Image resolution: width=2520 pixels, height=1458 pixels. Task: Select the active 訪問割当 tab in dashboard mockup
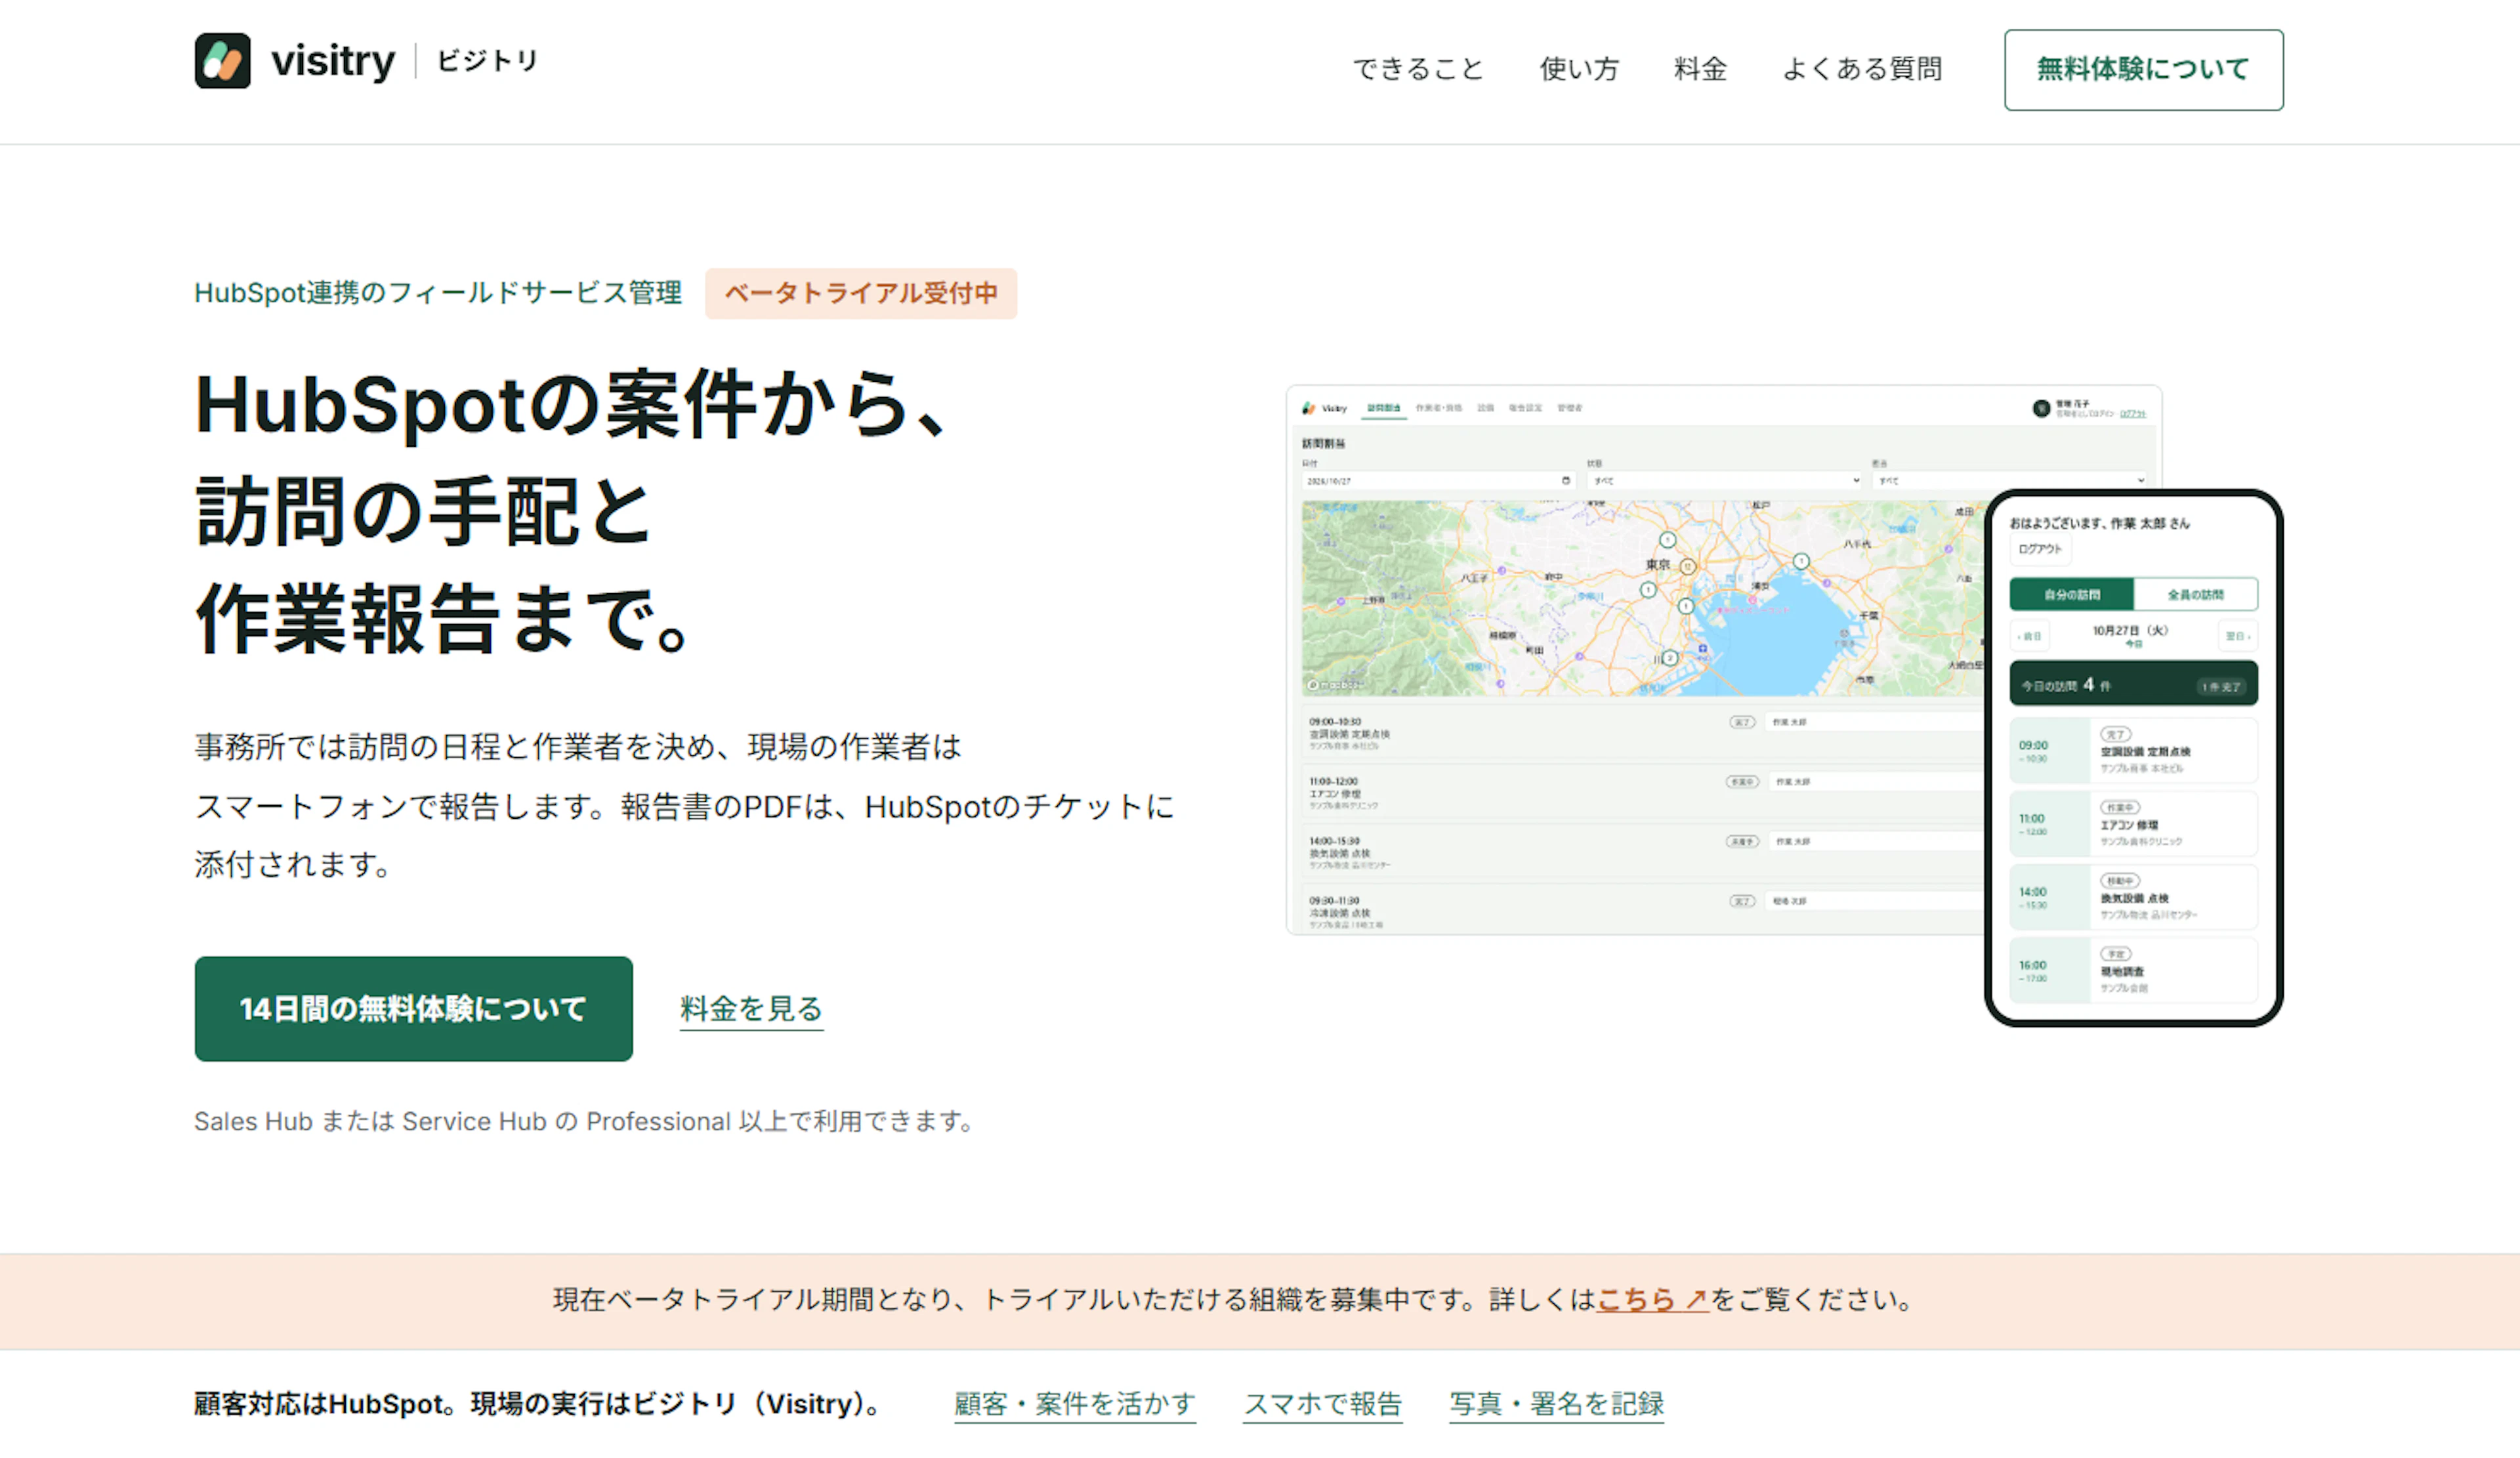click(x=1384, y=408)
